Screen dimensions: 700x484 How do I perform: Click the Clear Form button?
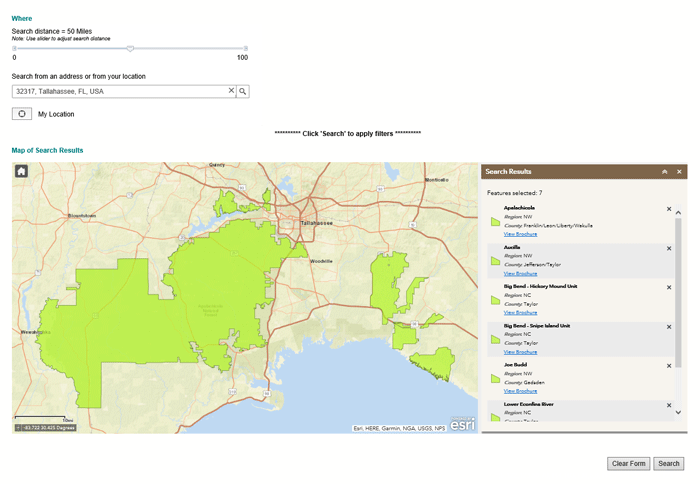point(627,463)
